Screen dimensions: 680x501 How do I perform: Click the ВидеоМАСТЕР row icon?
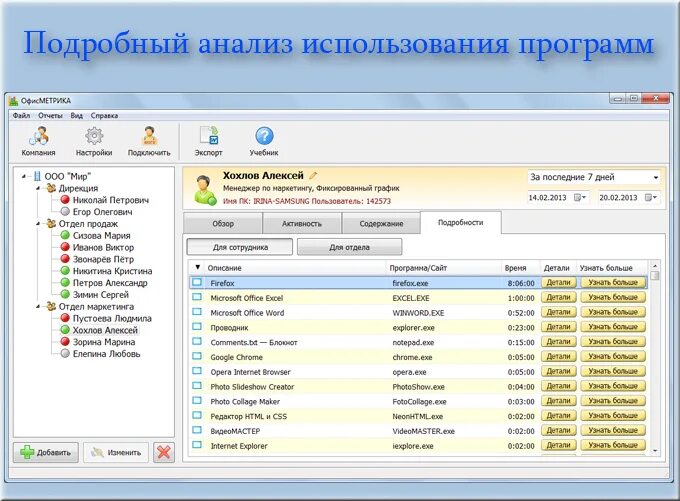point(197,430)
